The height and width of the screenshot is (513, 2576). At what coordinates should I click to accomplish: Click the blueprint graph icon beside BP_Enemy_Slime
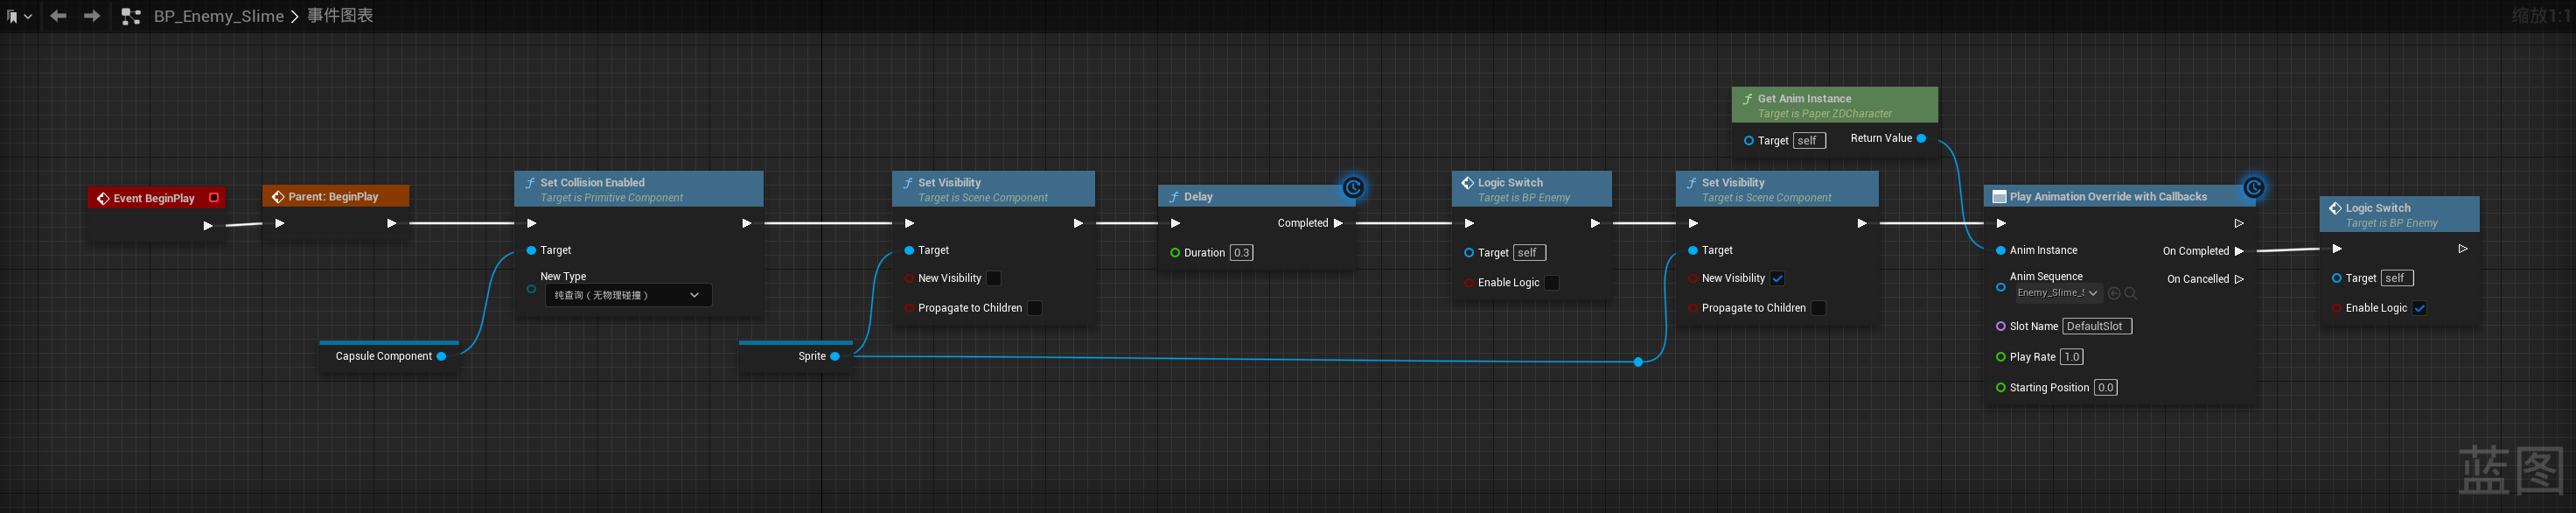click(x=131, y=16)
